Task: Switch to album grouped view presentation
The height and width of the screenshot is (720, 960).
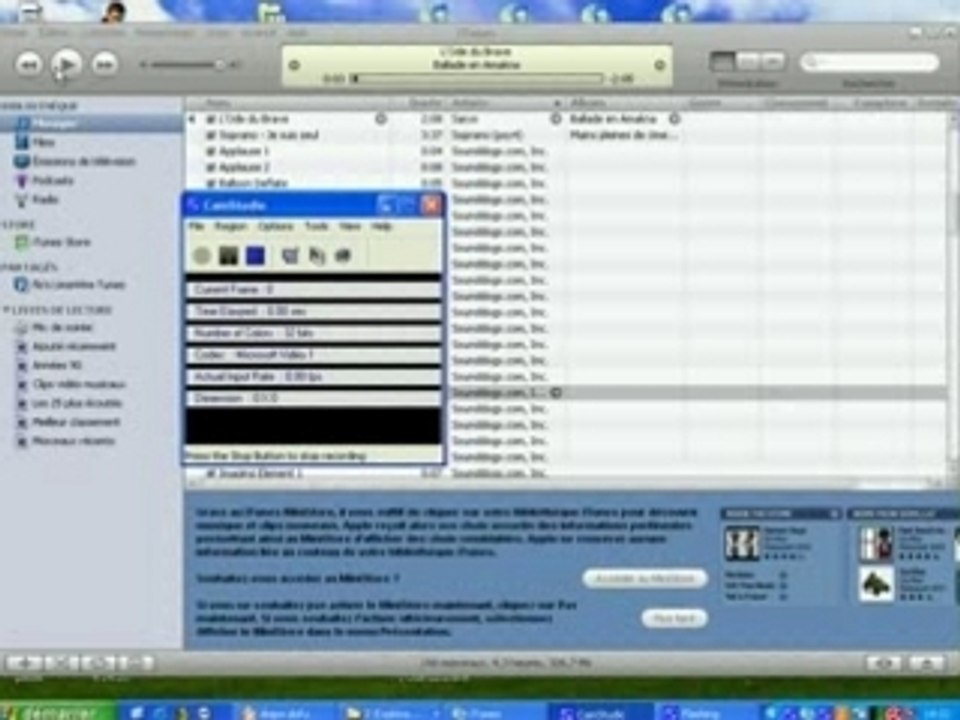Action: (748, 61)
